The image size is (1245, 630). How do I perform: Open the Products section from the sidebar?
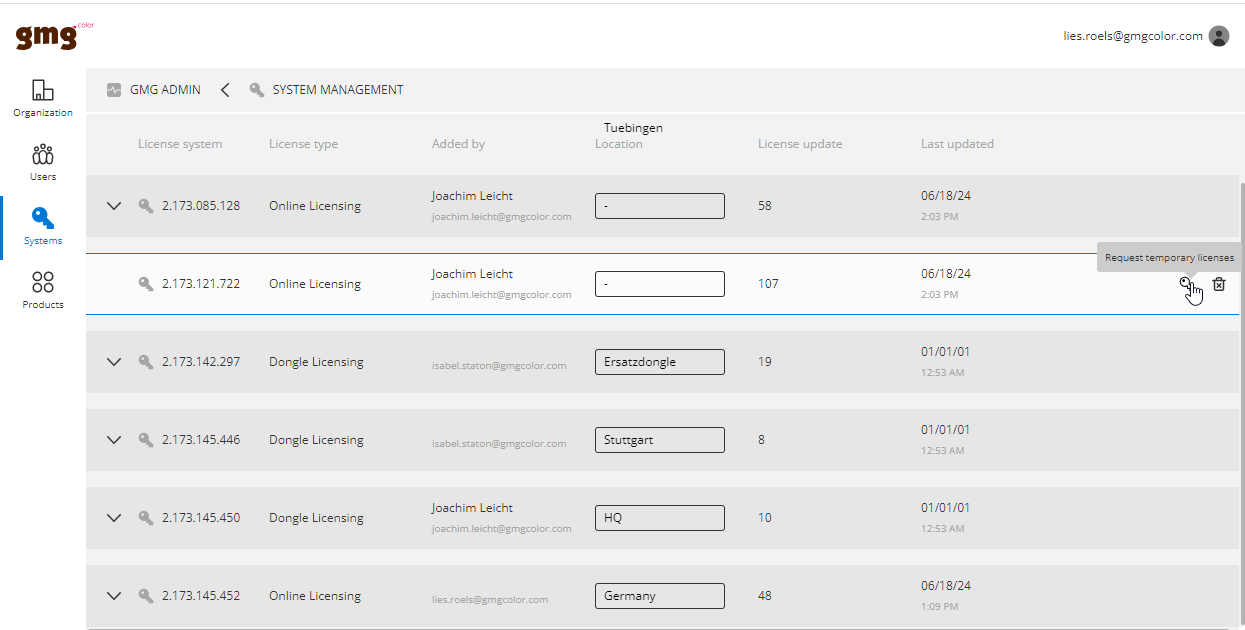pos(42,288)
